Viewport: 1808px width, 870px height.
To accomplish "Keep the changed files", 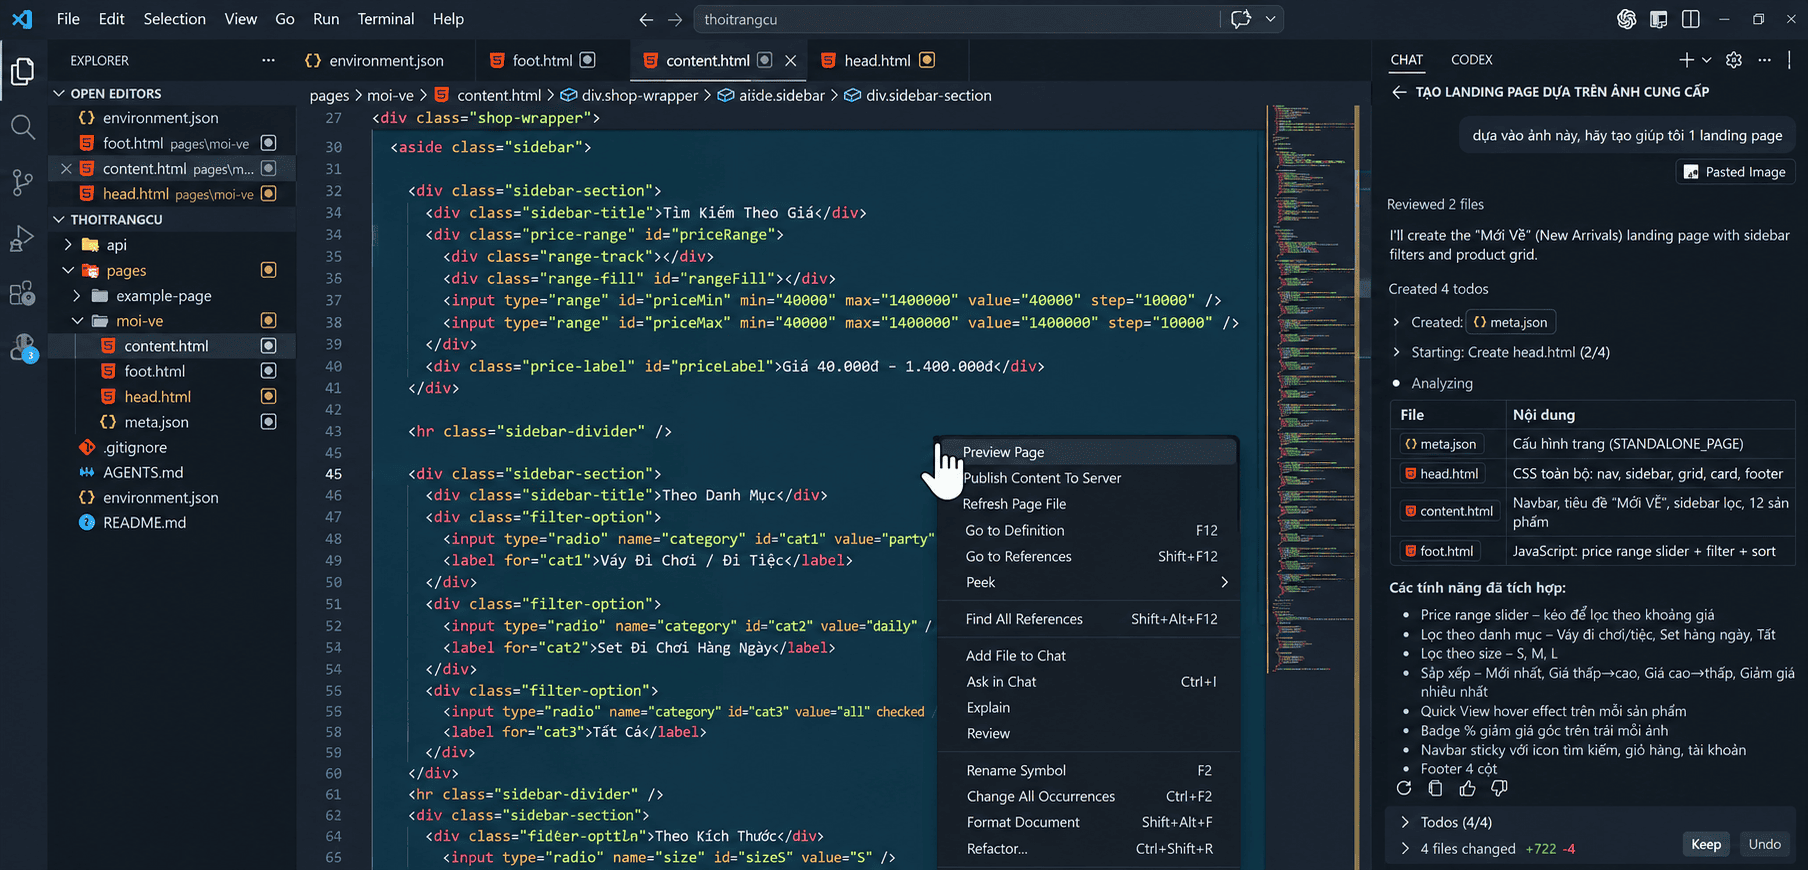I will tap(1706, 845).
